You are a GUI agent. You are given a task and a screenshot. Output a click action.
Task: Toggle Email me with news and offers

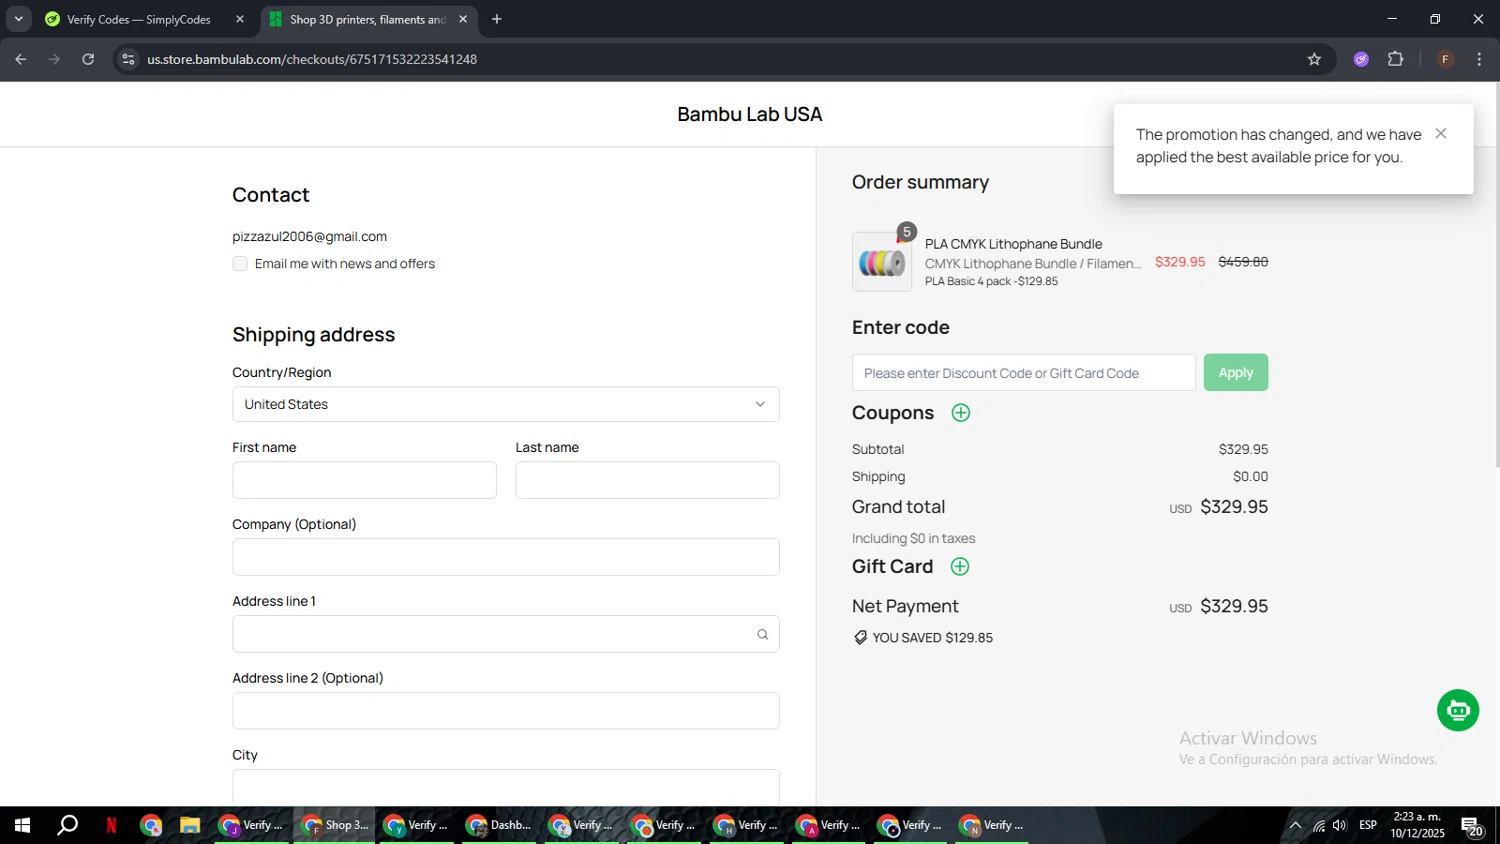(x=240, y=264)
